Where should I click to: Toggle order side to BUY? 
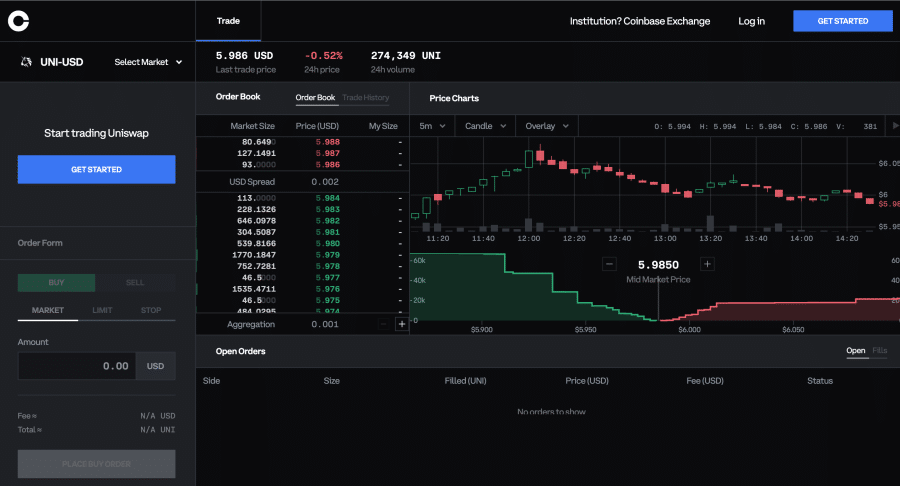tap(56, 282)
